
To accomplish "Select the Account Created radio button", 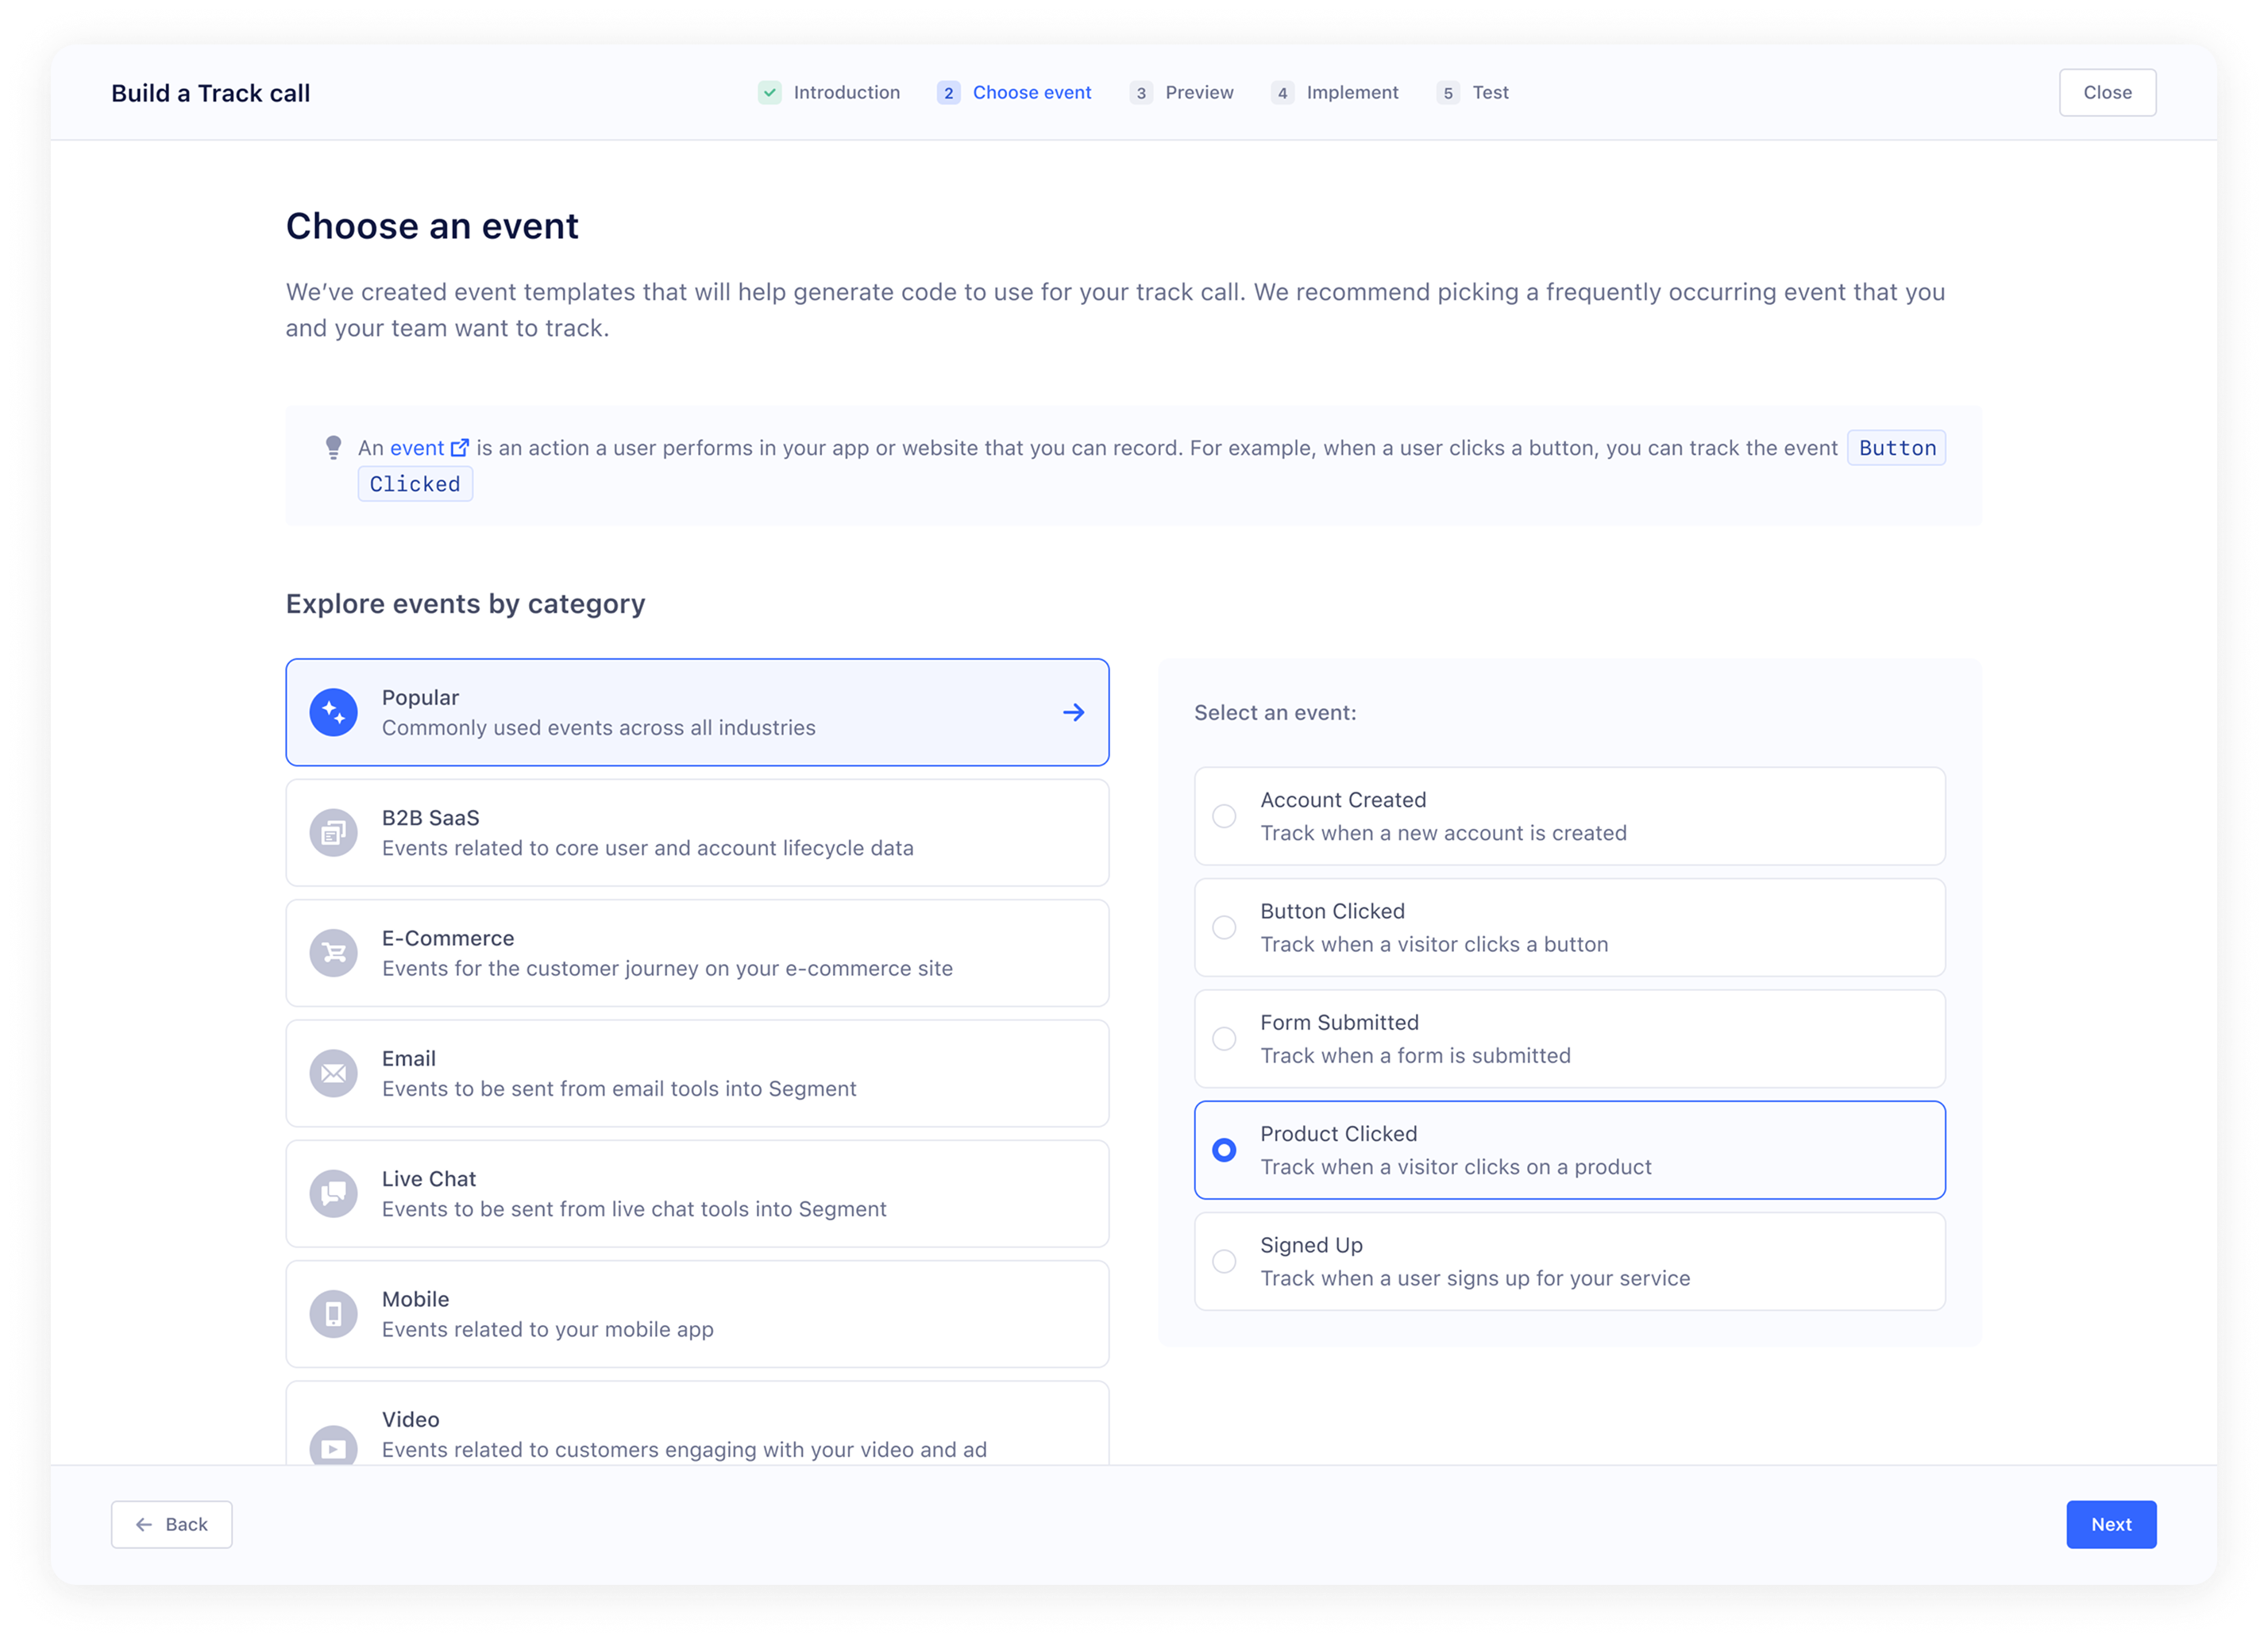I will tap(1223, 816).
